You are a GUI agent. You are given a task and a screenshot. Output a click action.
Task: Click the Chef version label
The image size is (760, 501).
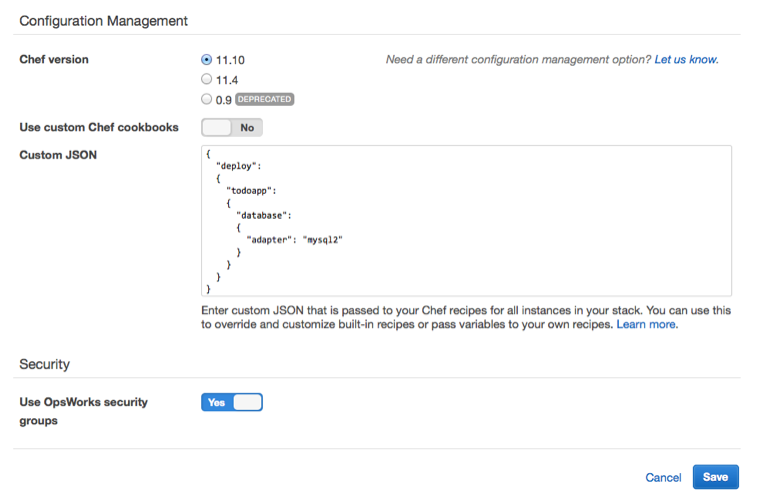pos(54,60)
